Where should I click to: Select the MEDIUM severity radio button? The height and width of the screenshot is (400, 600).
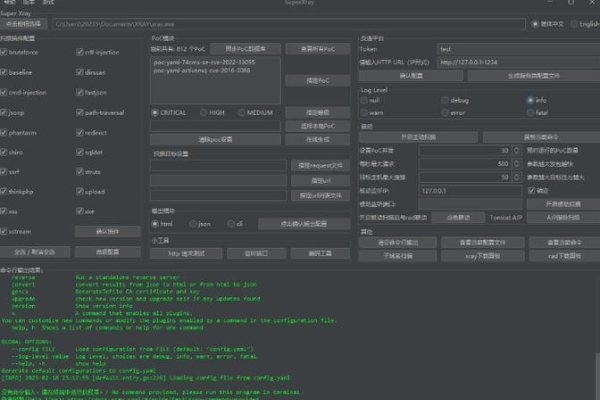point(241,113)
